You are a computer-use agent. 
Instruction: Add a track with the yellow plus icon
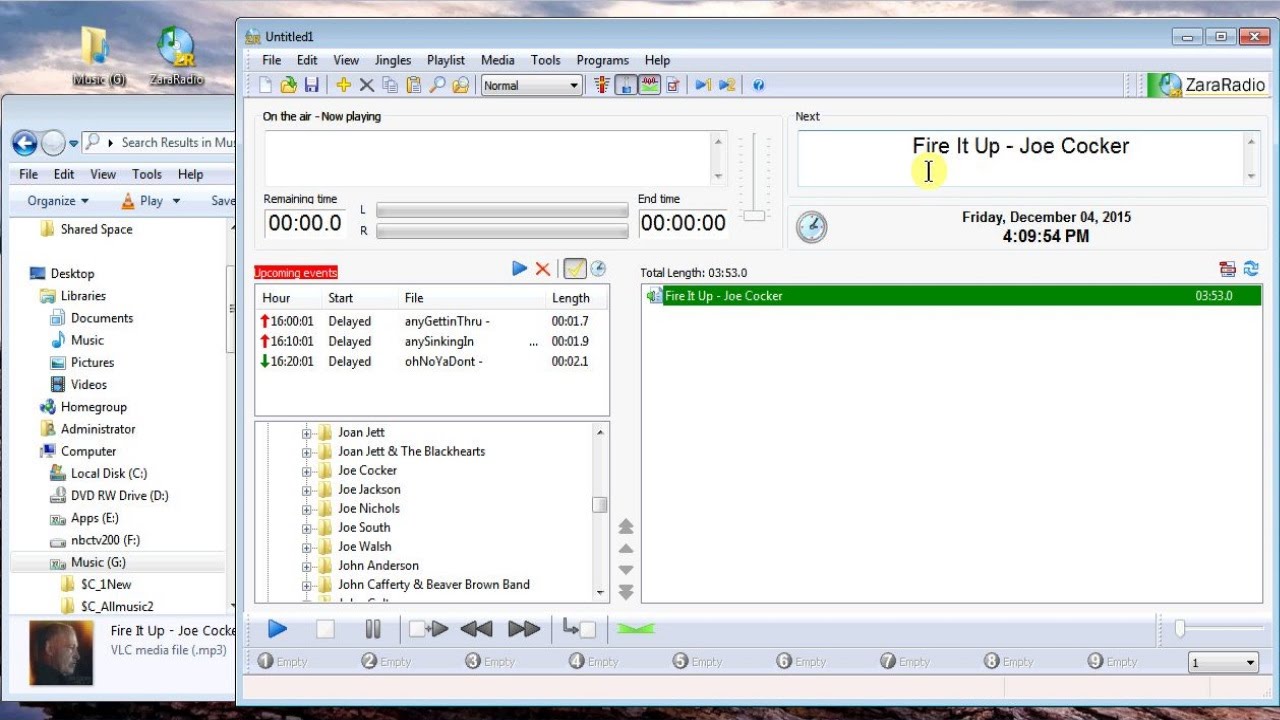point(343,86)
